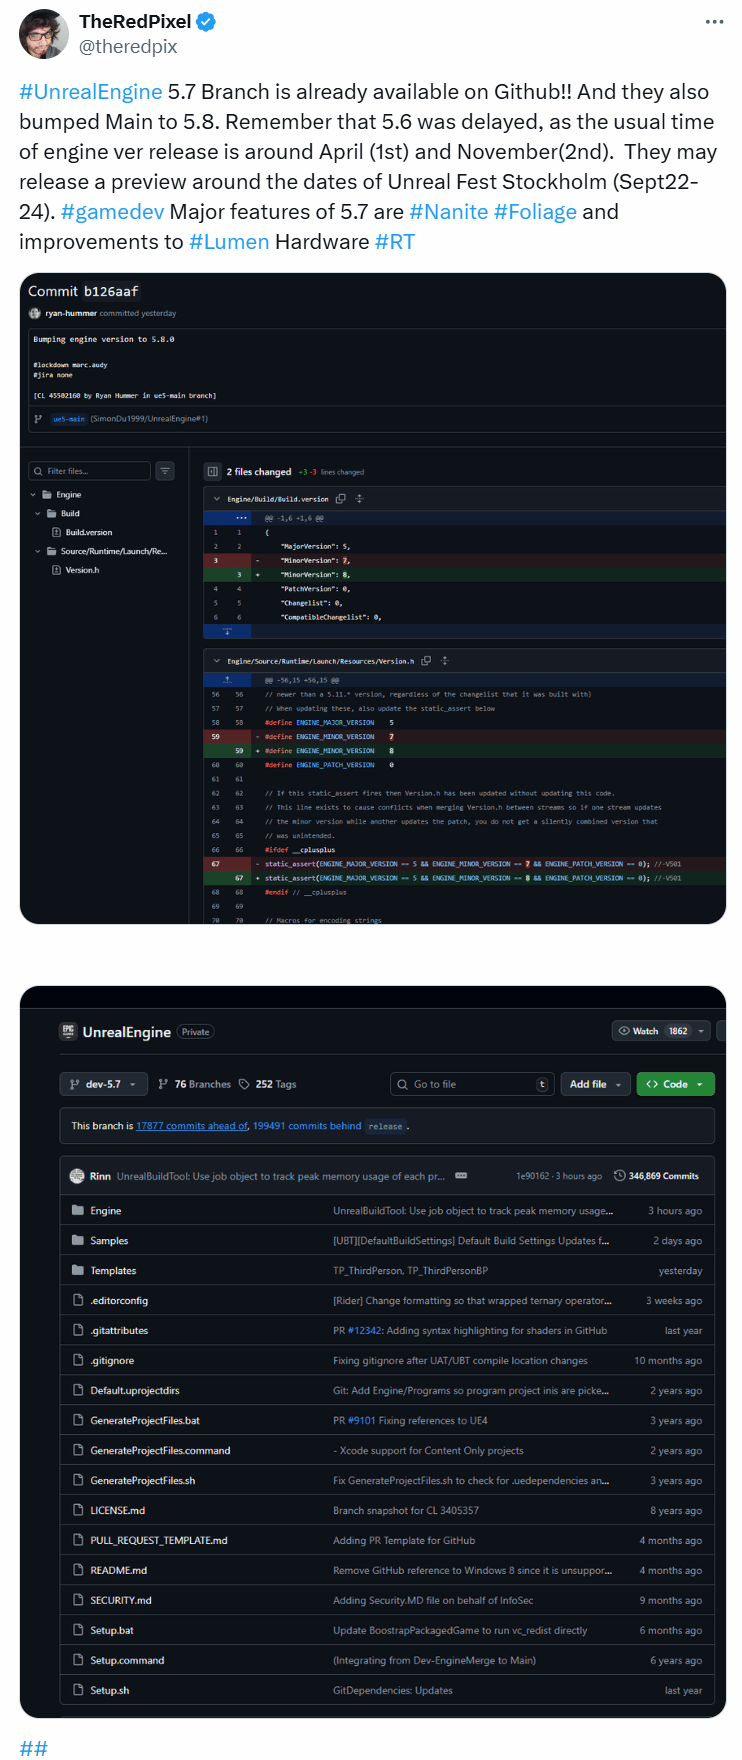Expand the Add file dropdown
This screenshot has height=1760, width=742.
[x=596, y=1084]
